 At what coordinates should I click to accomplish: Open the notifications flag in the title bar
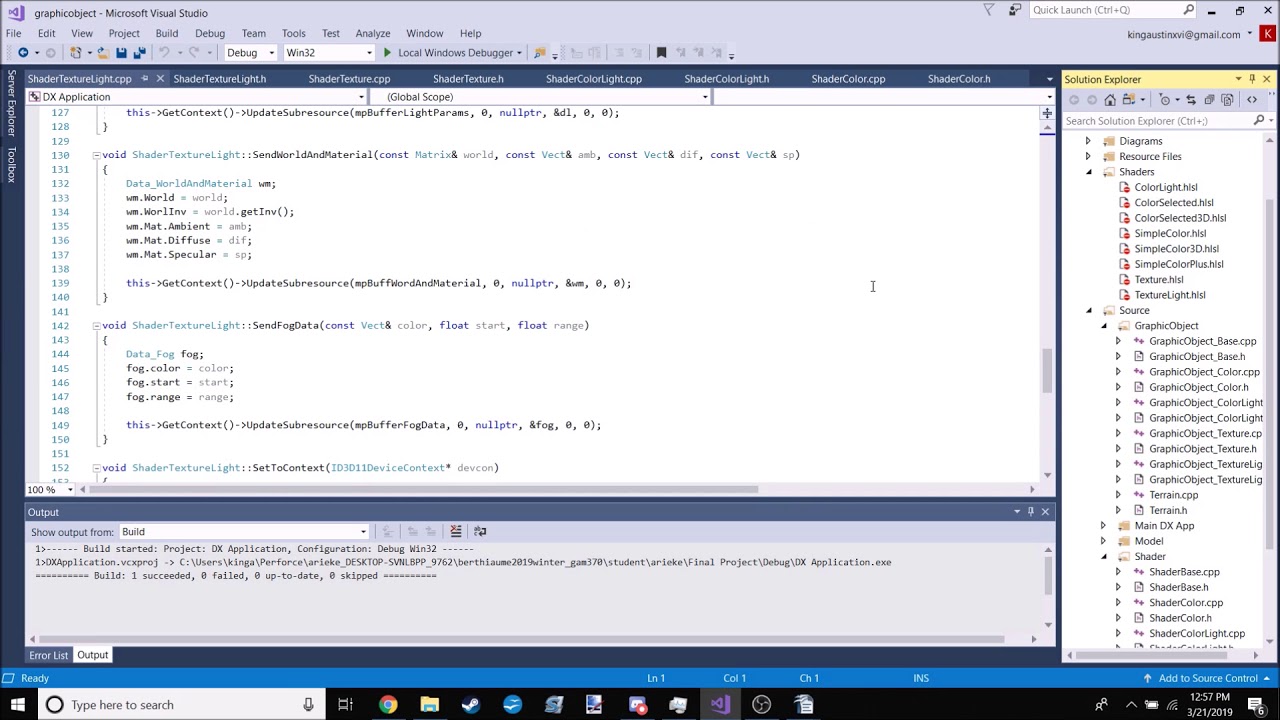point(989,11)
